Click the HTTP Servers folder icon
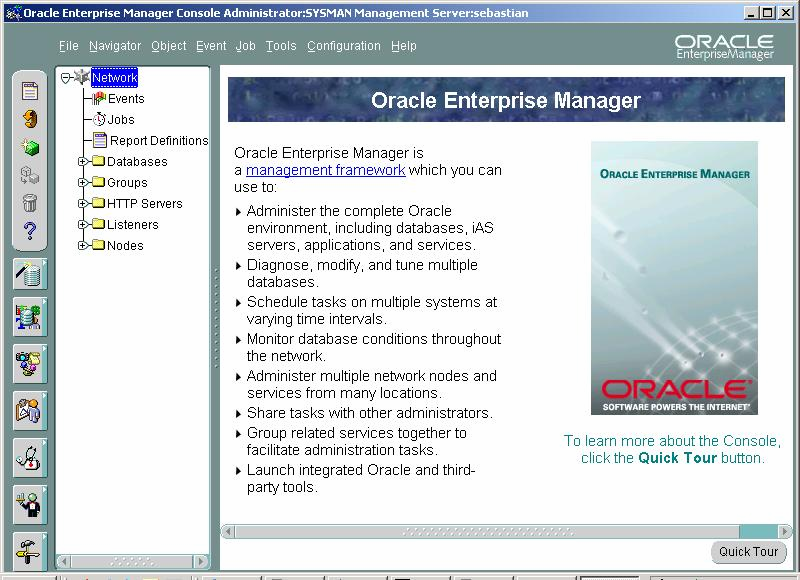800x580 pixels. click(x=98, y=203)
